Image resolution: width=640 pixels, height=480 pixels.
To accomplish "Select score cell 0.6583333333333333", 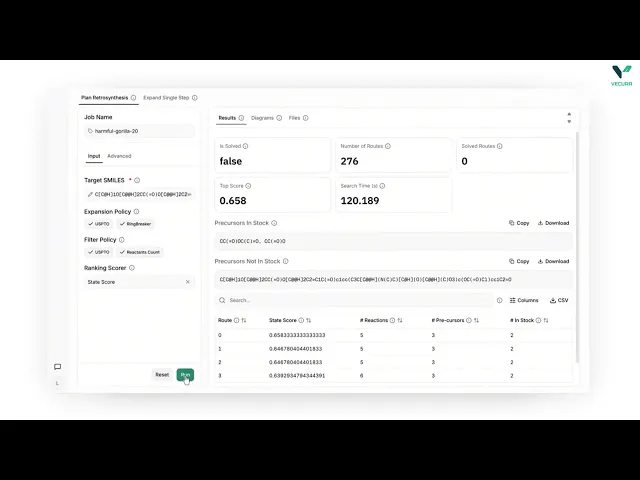I will [297, 335].
